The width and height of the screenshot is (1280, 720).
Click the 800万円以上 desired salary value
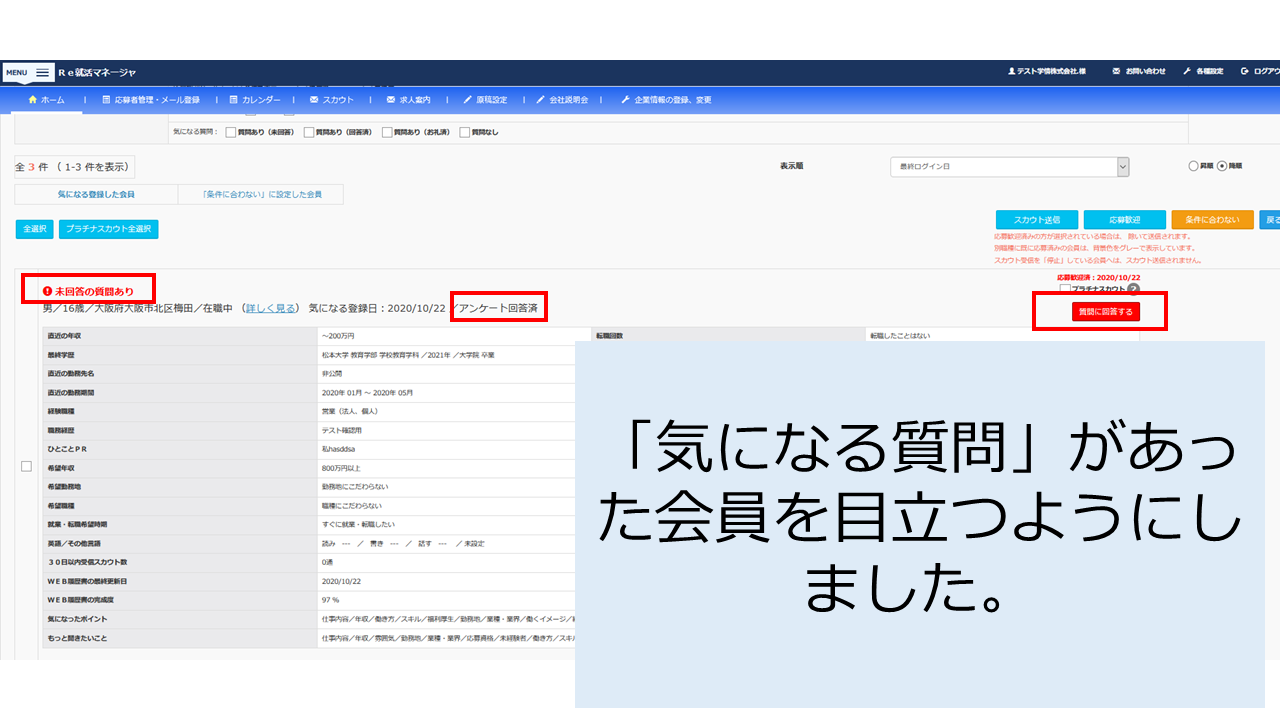point(341,466)
